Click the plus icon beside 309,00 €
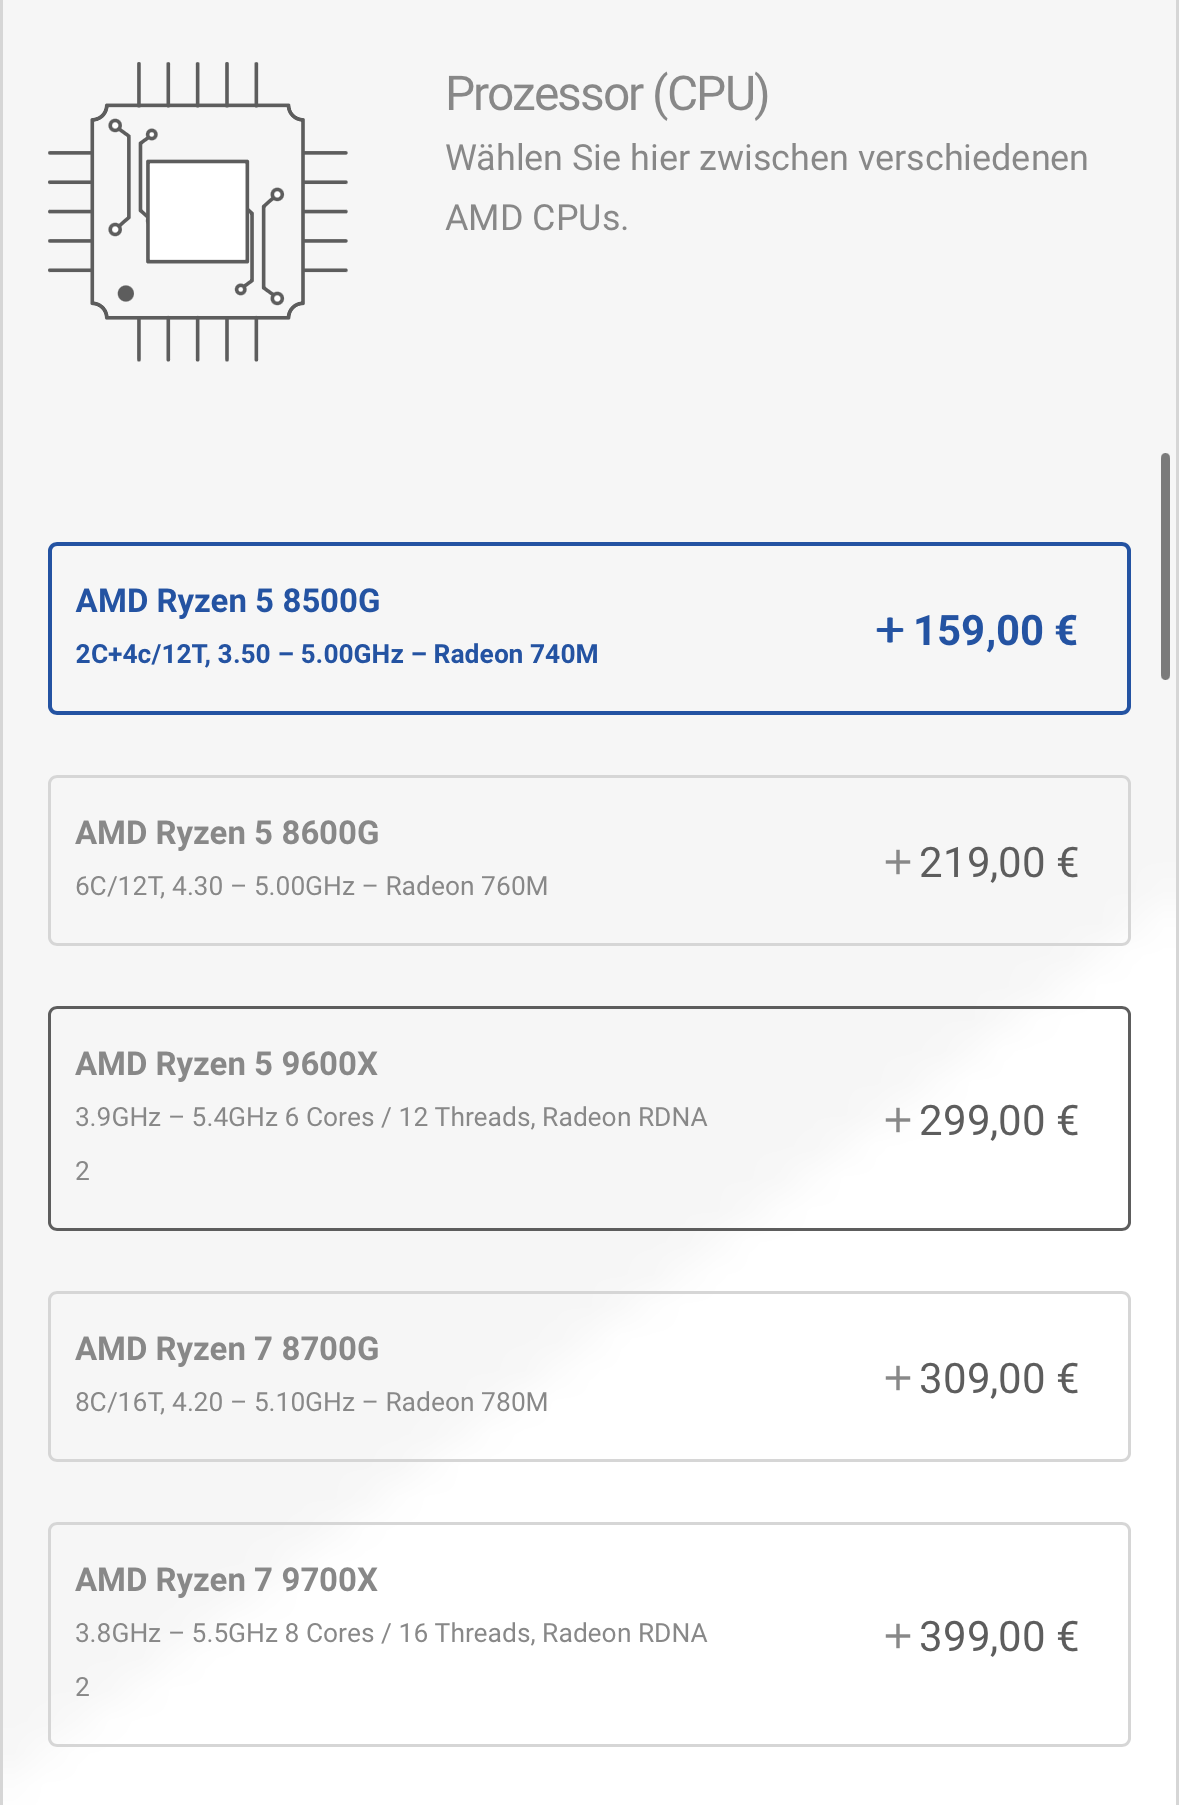 tap(897, 1379)
